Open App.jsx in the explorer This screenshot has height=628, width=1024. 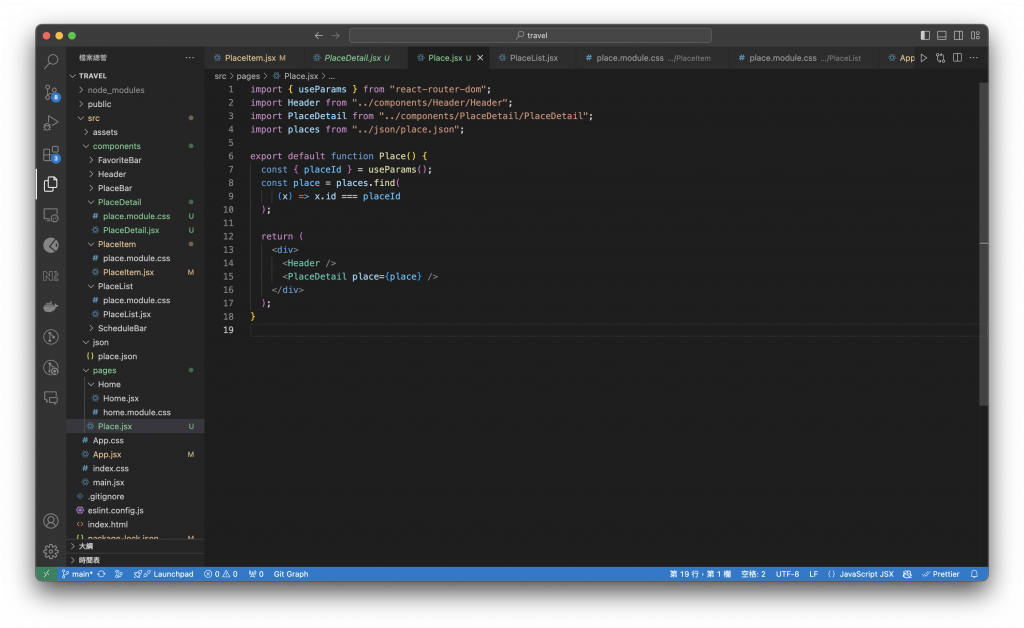click(x=135, y=454)
